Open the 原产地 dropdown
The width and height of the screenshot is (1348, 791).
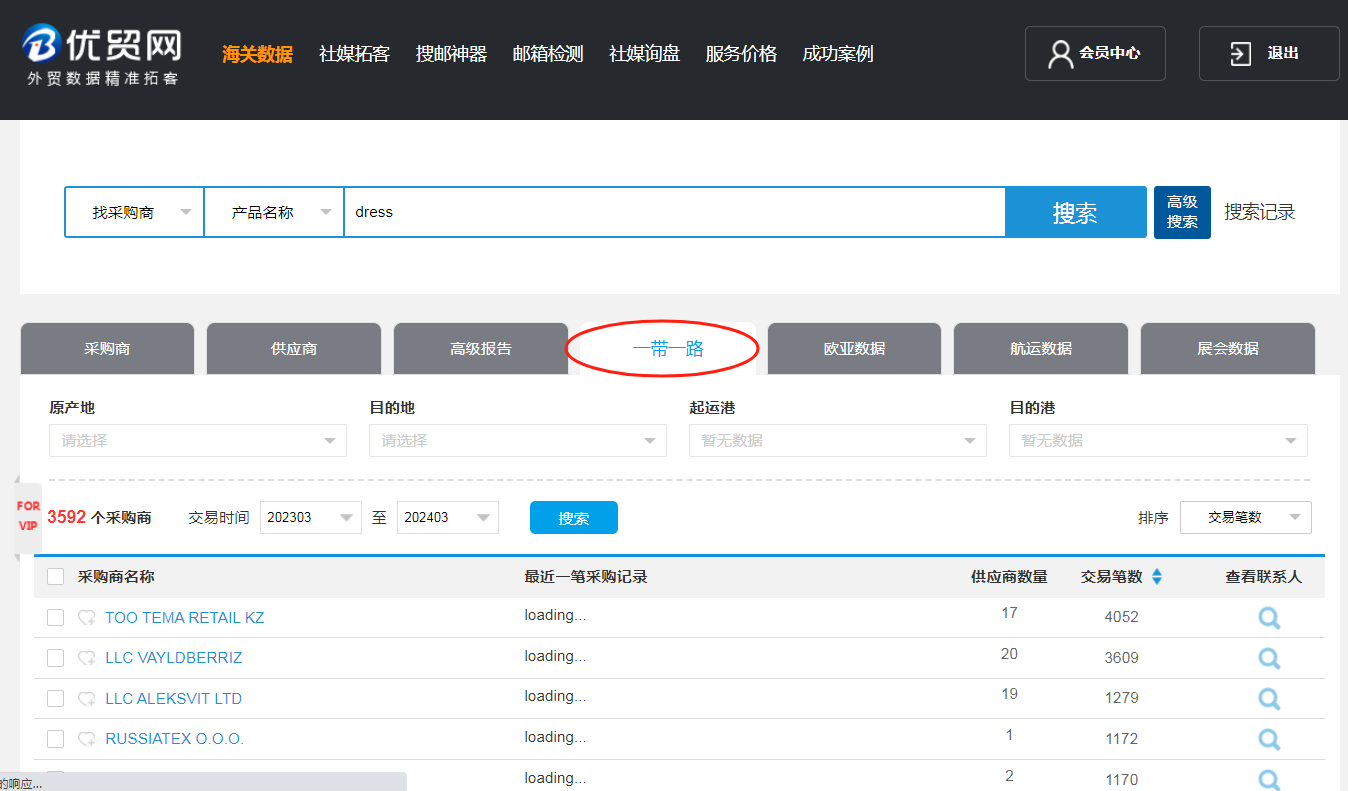coord(197,441)
